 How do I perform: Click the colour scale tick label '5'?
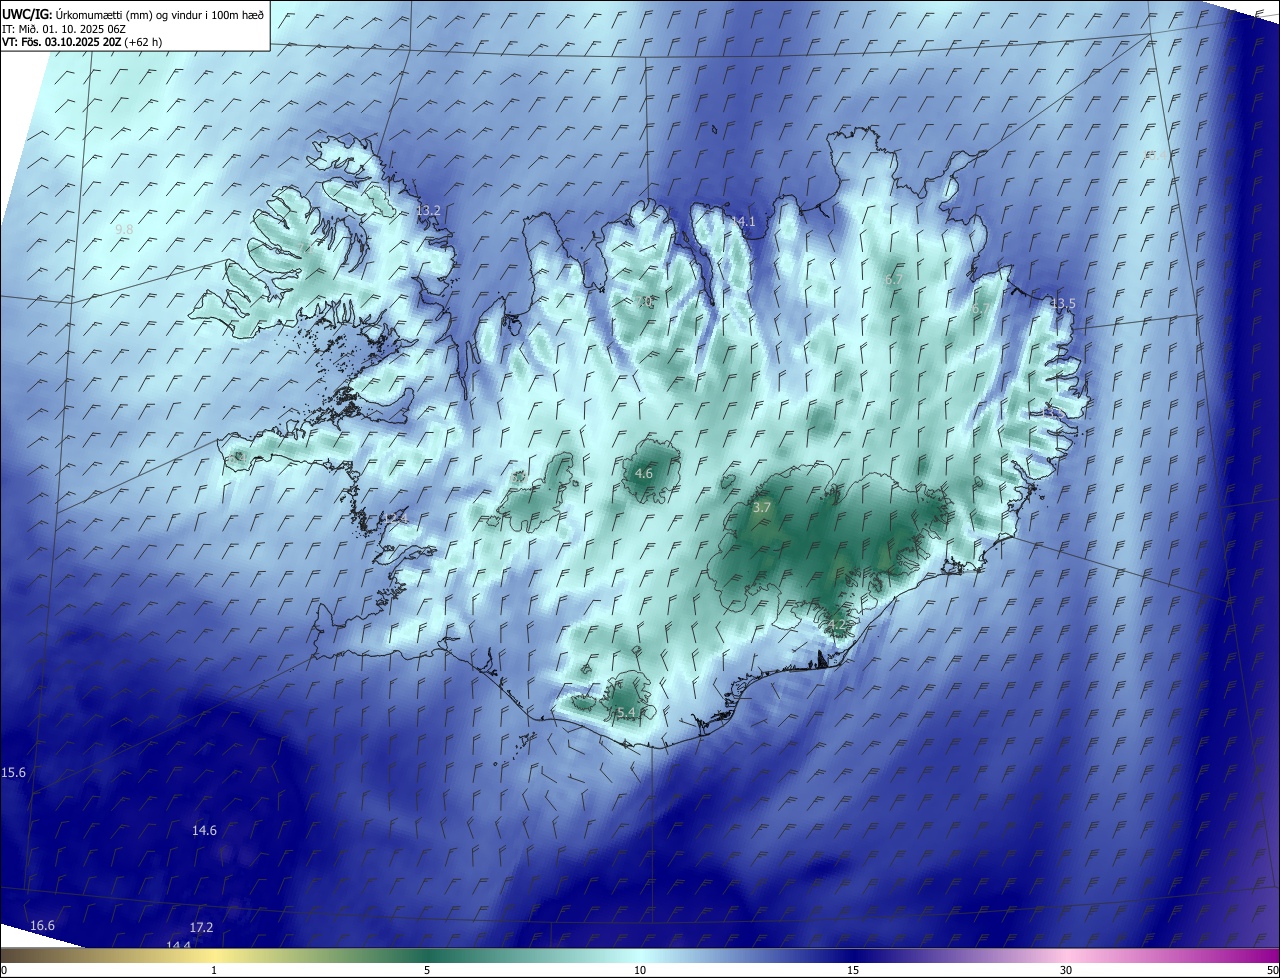(427, 970)
